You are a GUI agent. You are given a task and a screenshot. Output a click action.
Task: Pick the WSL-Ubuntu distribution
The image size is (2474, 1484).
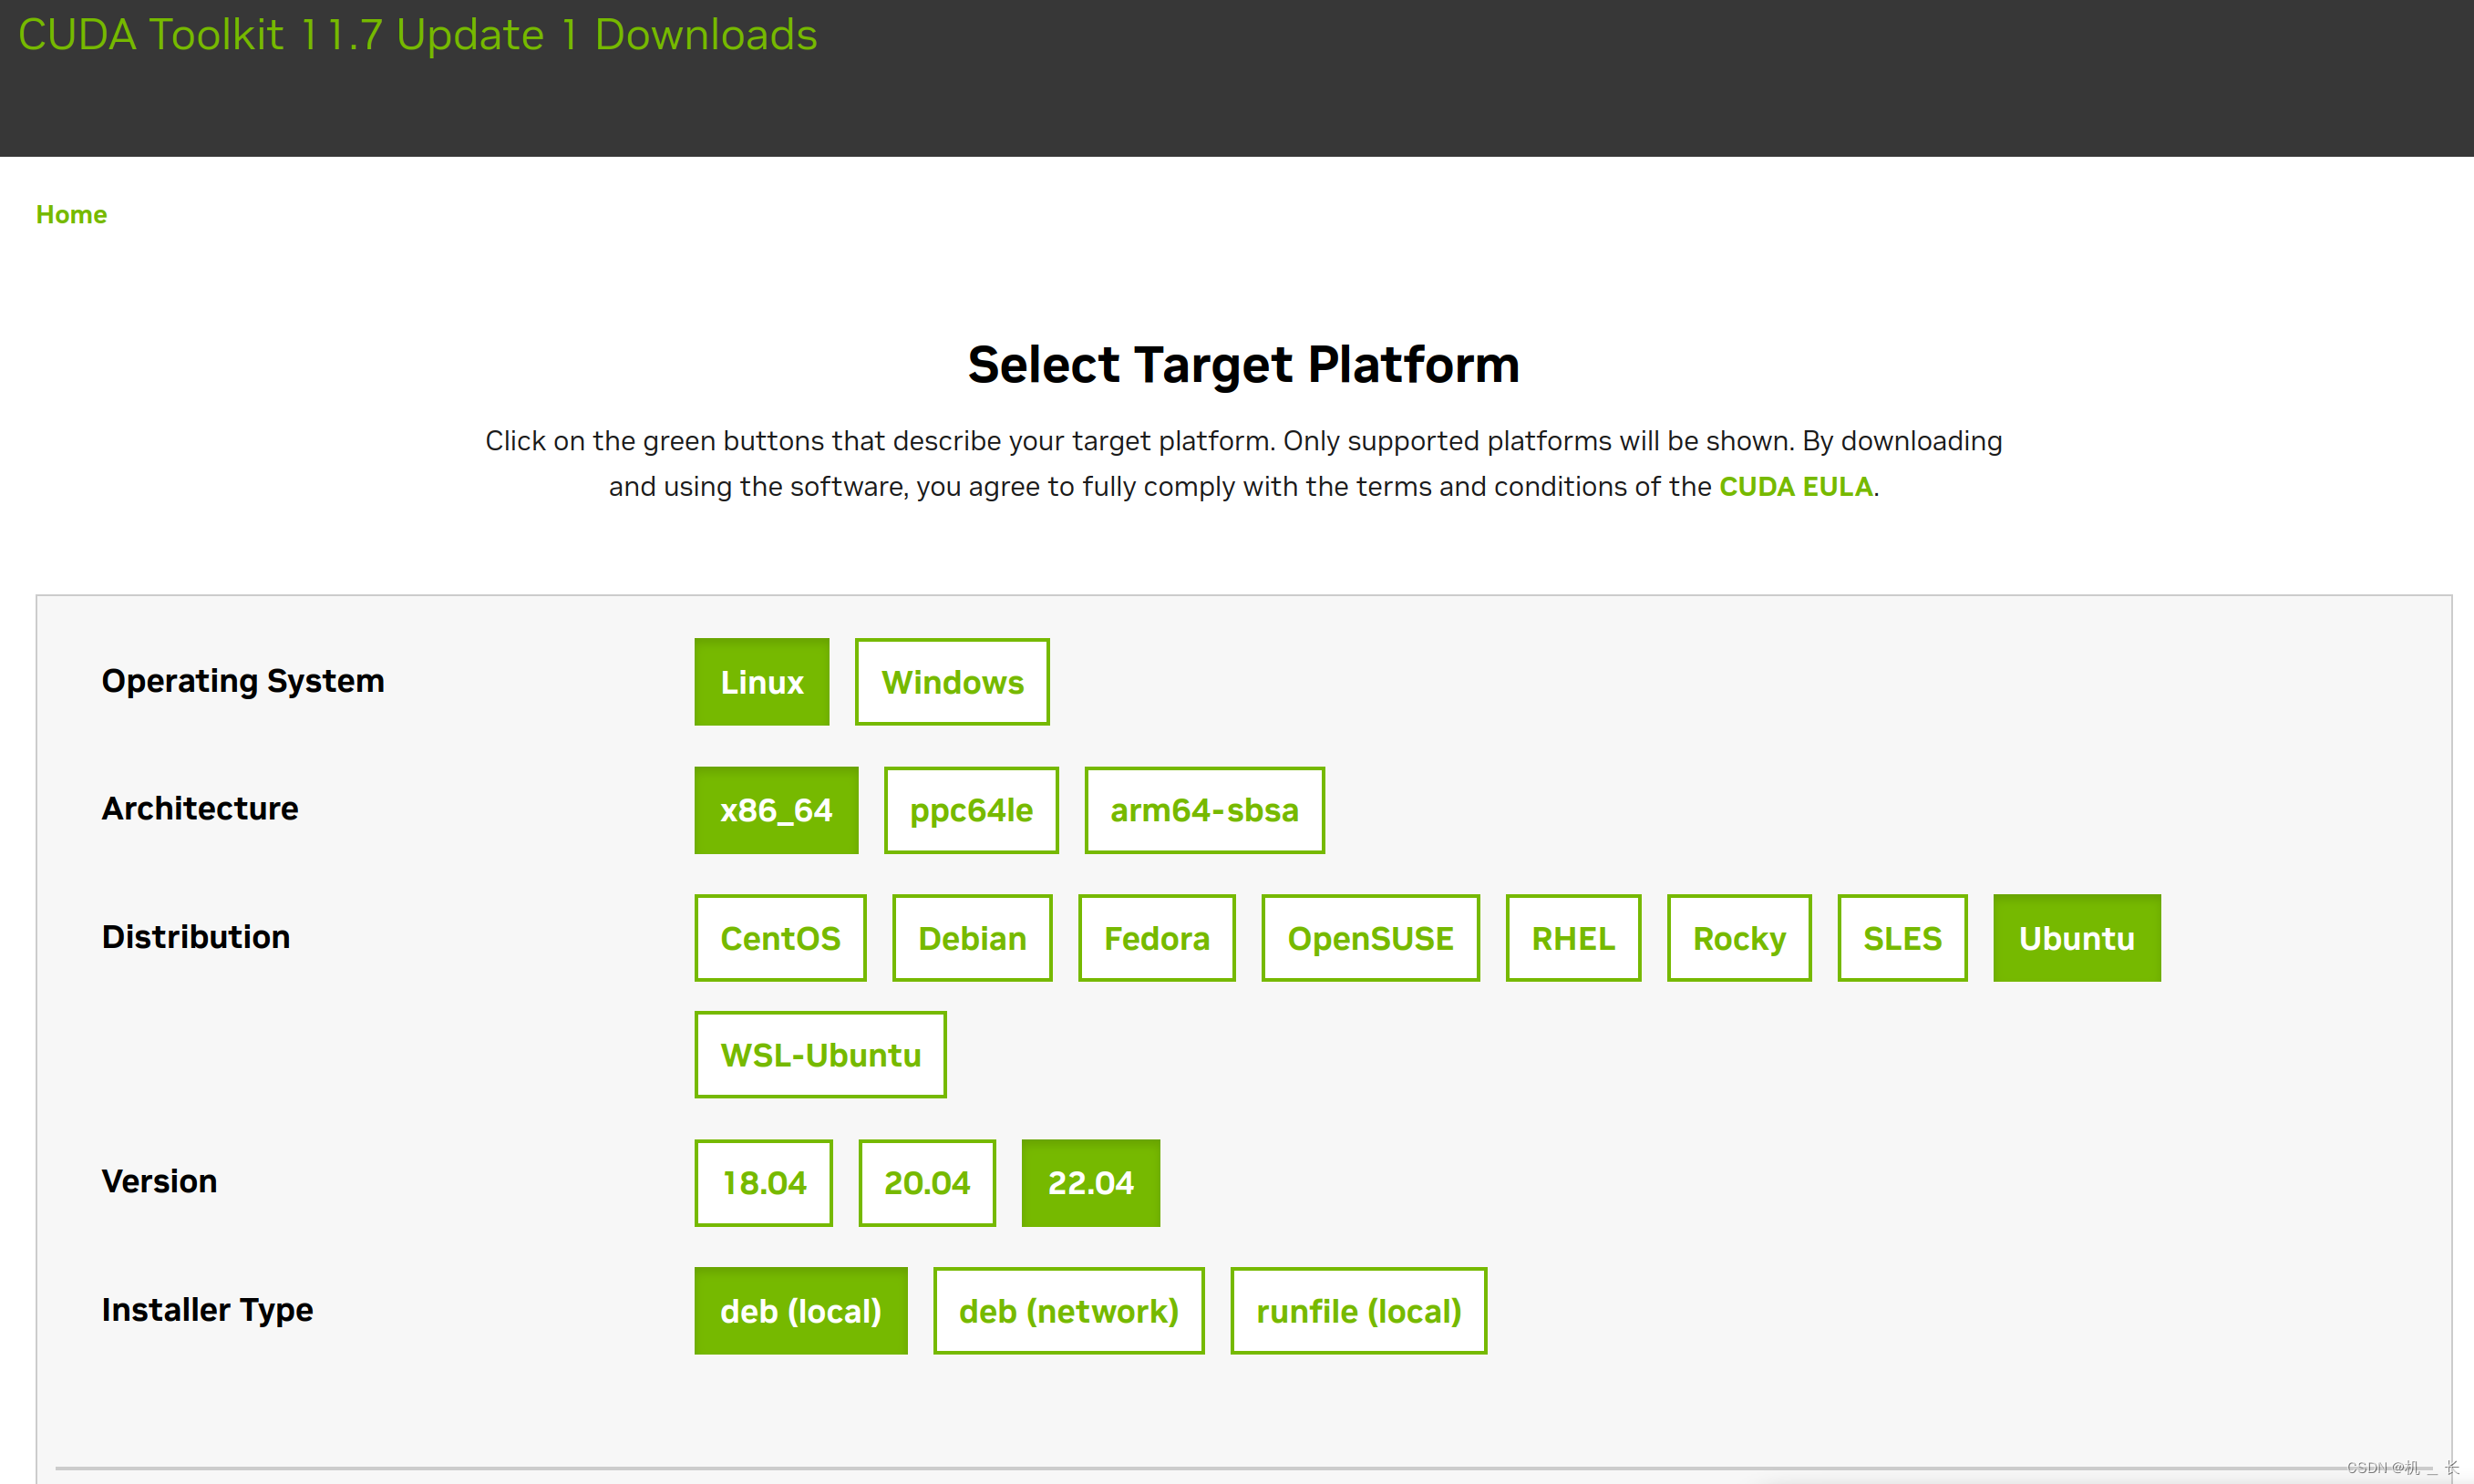(820, 1055)
